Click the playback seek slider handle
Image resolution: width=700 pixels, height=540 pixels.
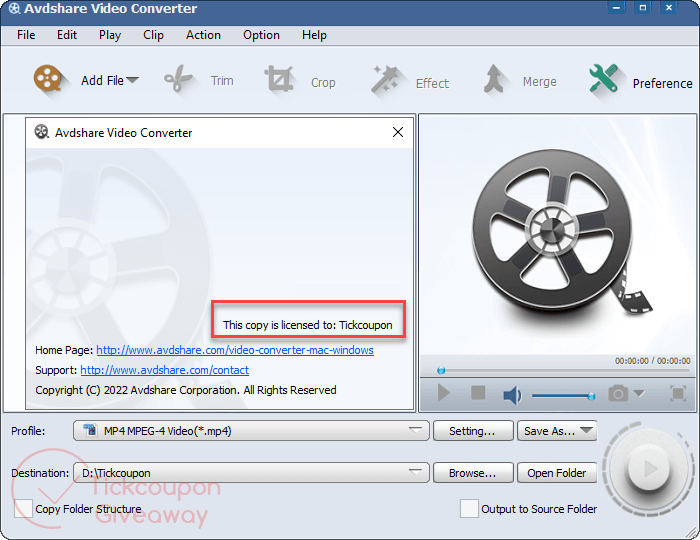coord(441,370)
